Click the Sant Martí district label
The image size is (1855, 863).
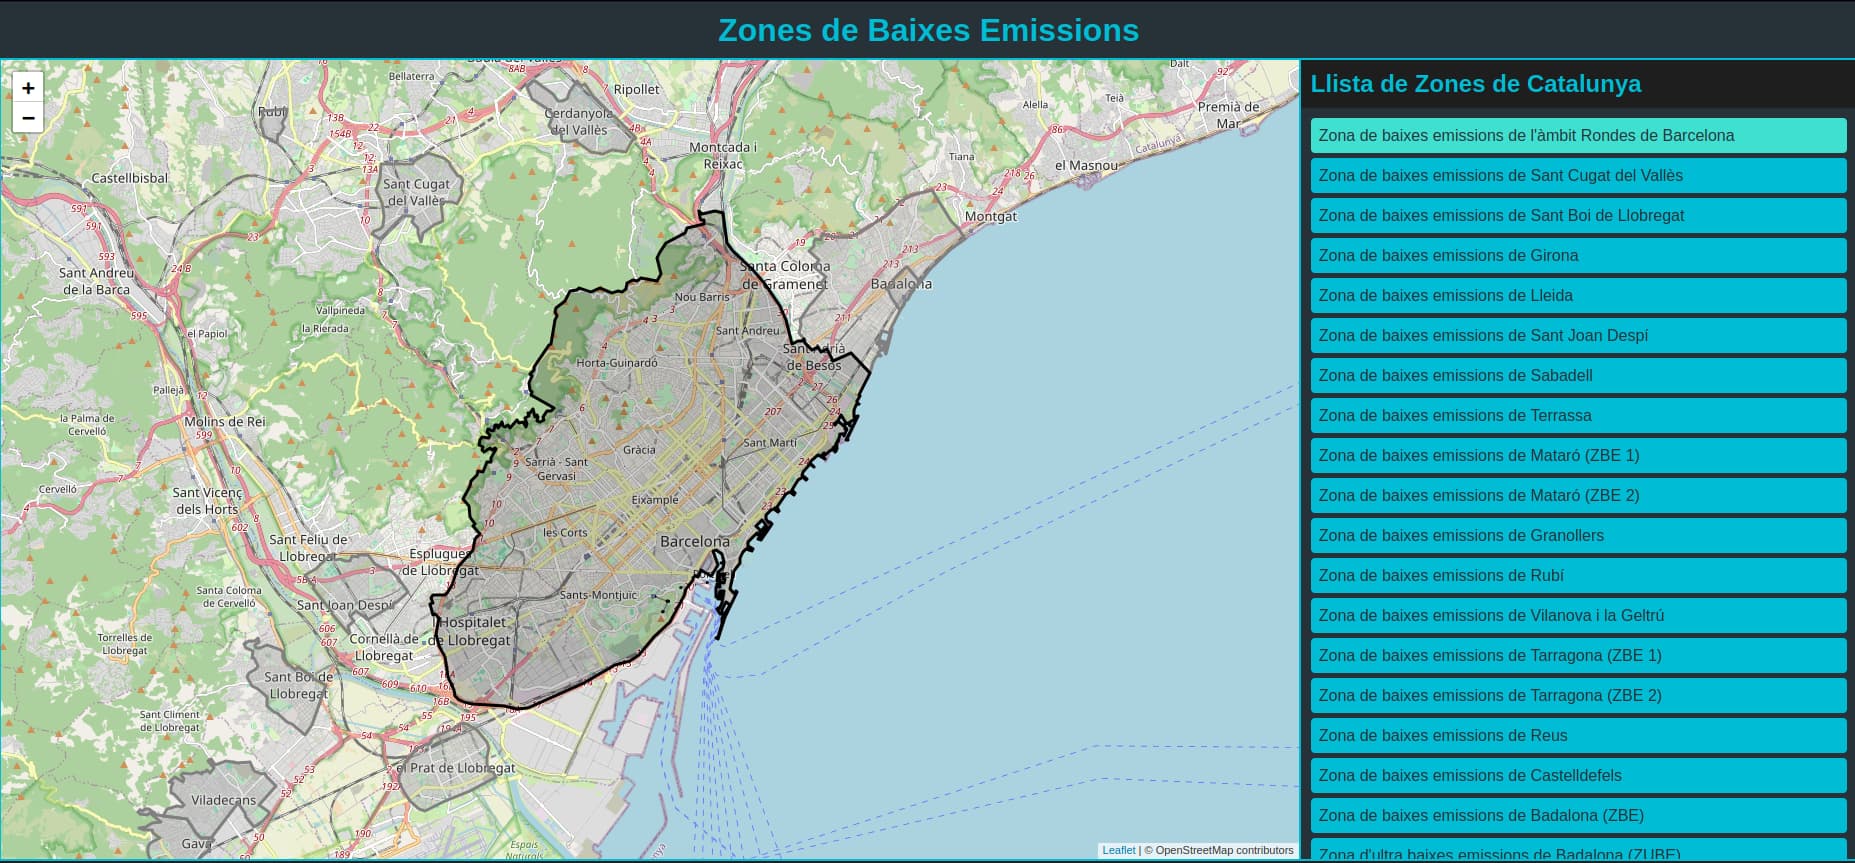(770, 442)
